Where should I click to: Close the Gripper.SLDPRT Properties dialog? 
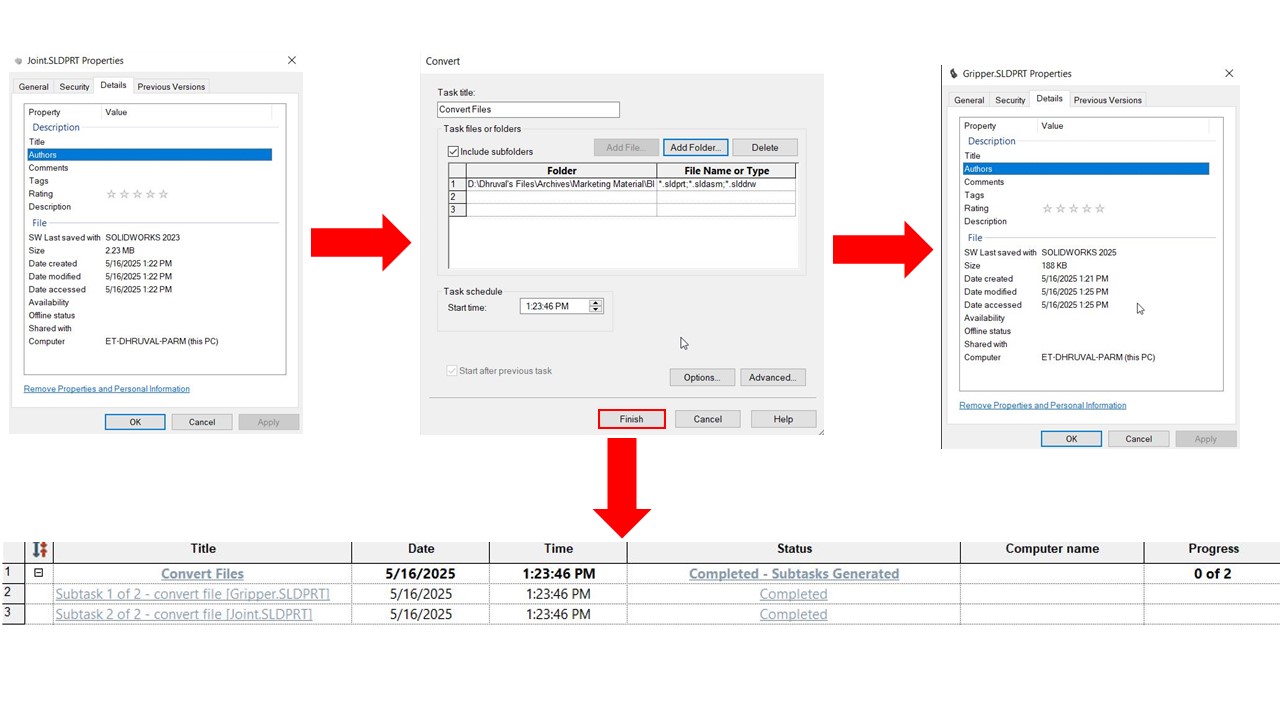coord(1229,74)
